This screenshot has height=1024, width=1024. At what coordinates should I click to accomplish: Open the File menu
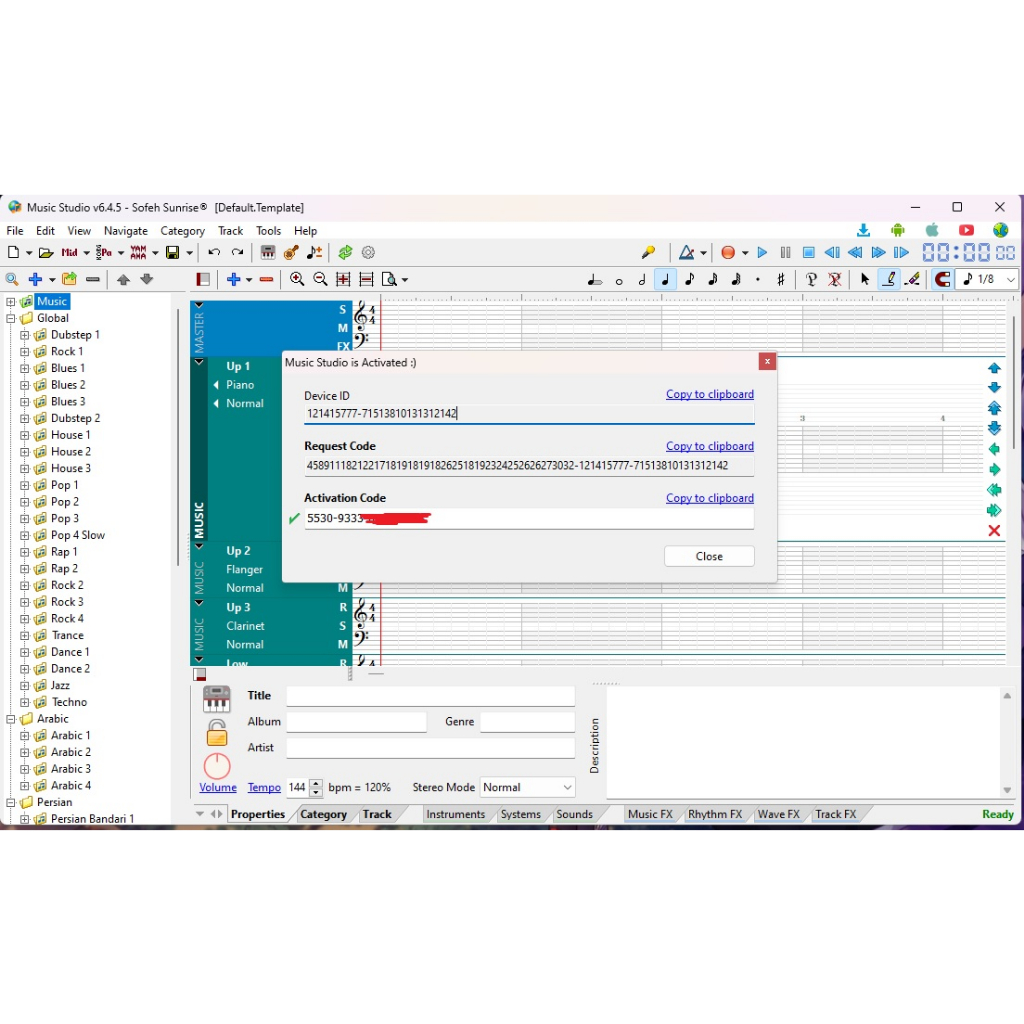point(15,231)
